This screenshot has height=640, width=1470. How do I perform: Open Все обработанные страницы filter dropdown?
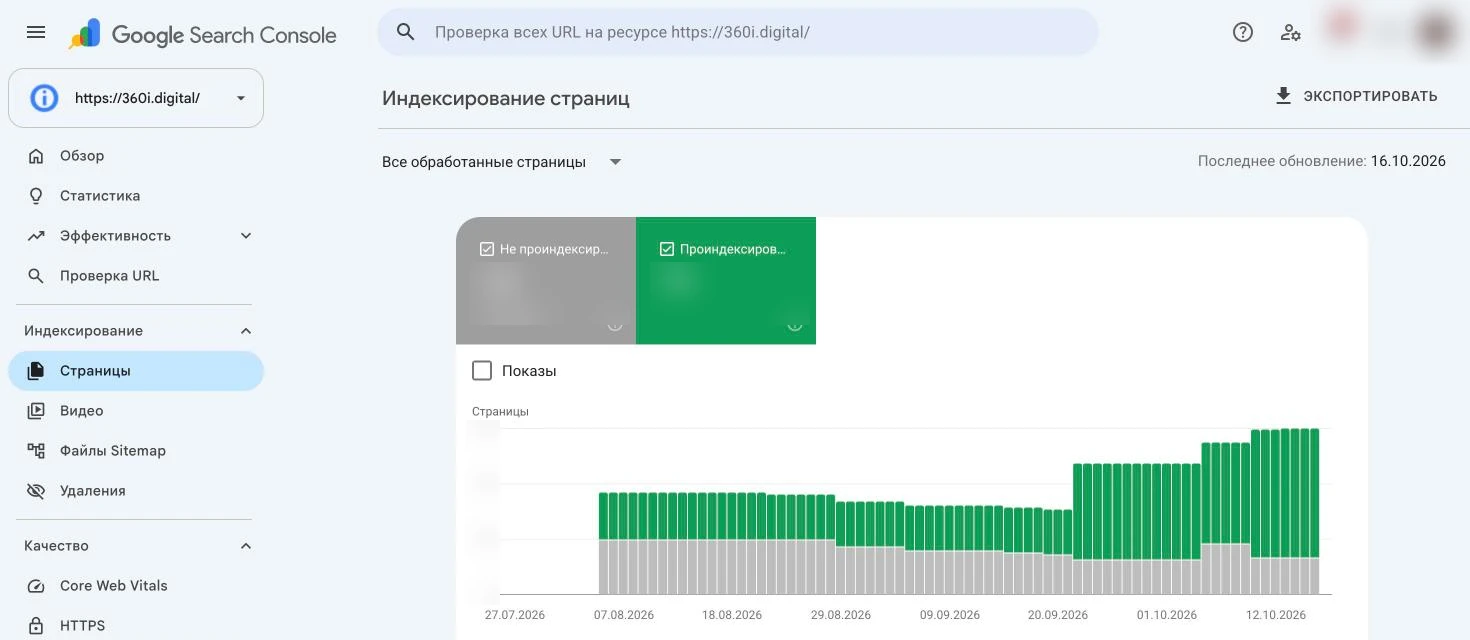pos(503,162)
